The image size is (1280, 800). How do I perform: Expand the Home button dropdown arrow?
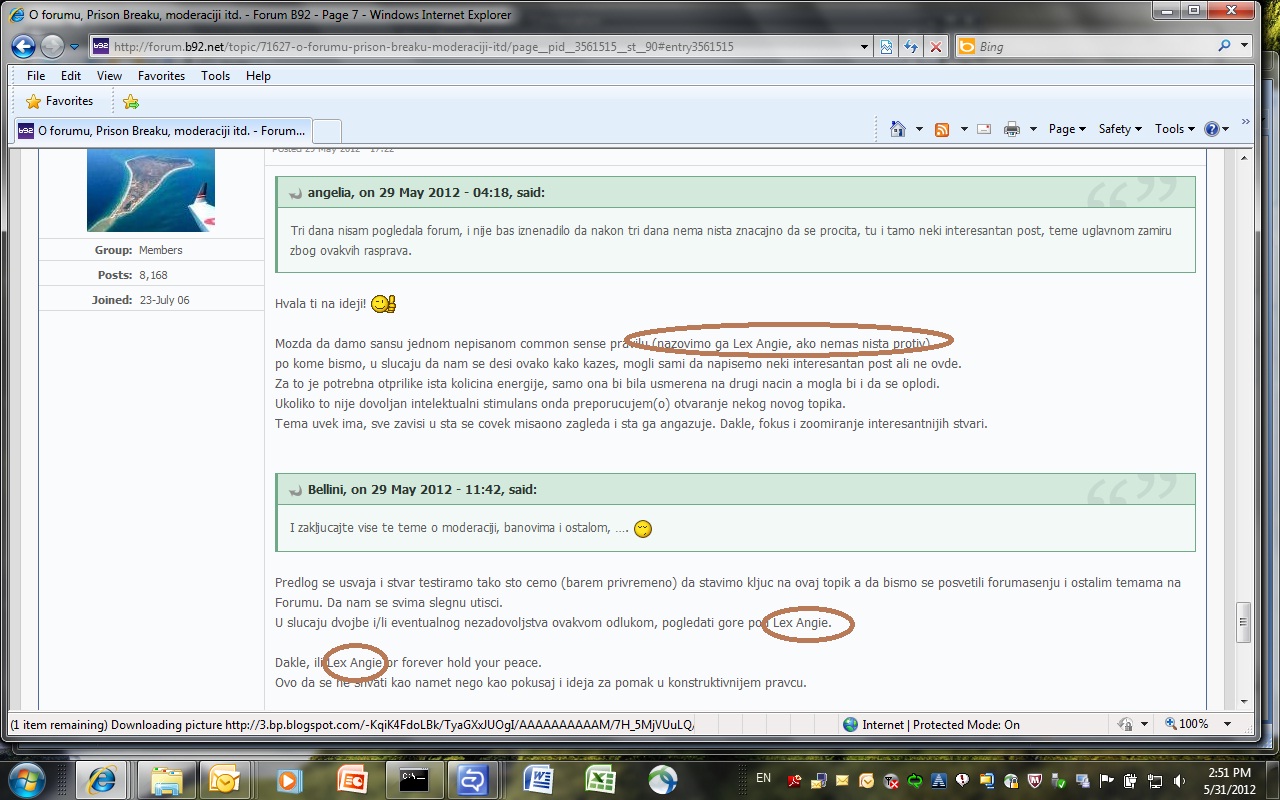pyautogui.click(x=918, y=129)
